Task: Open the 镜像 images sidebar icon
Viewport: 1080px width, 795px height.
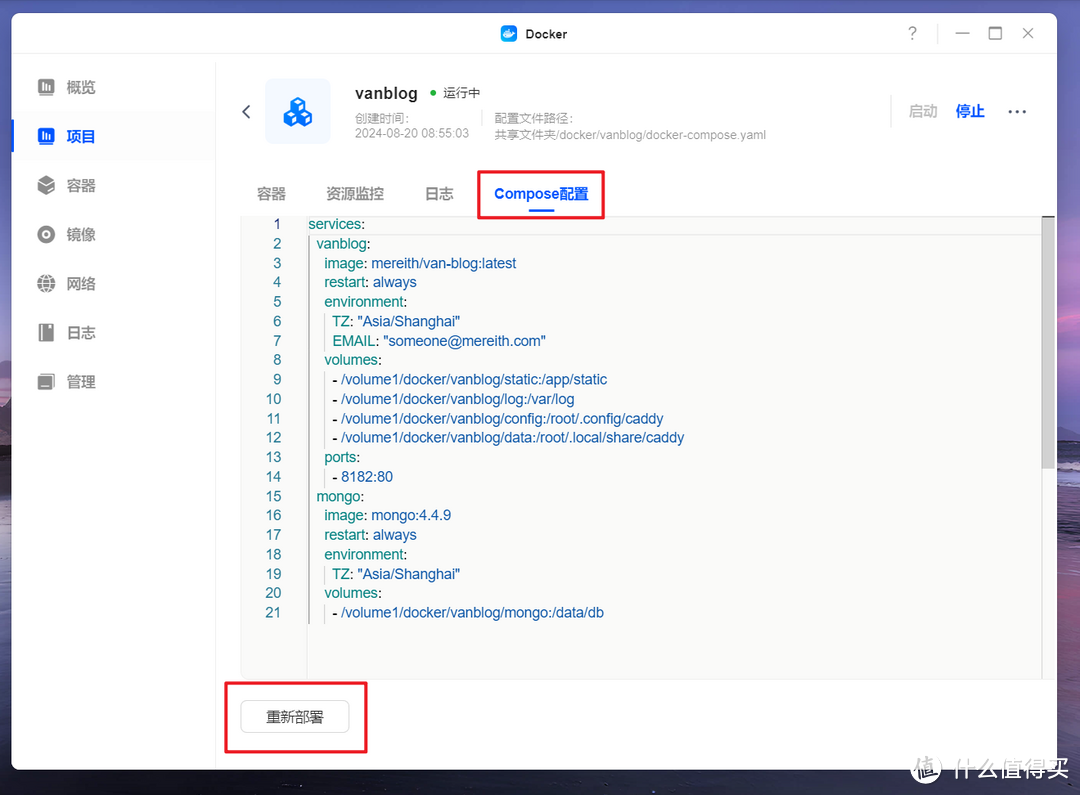Action: point(47,234)
